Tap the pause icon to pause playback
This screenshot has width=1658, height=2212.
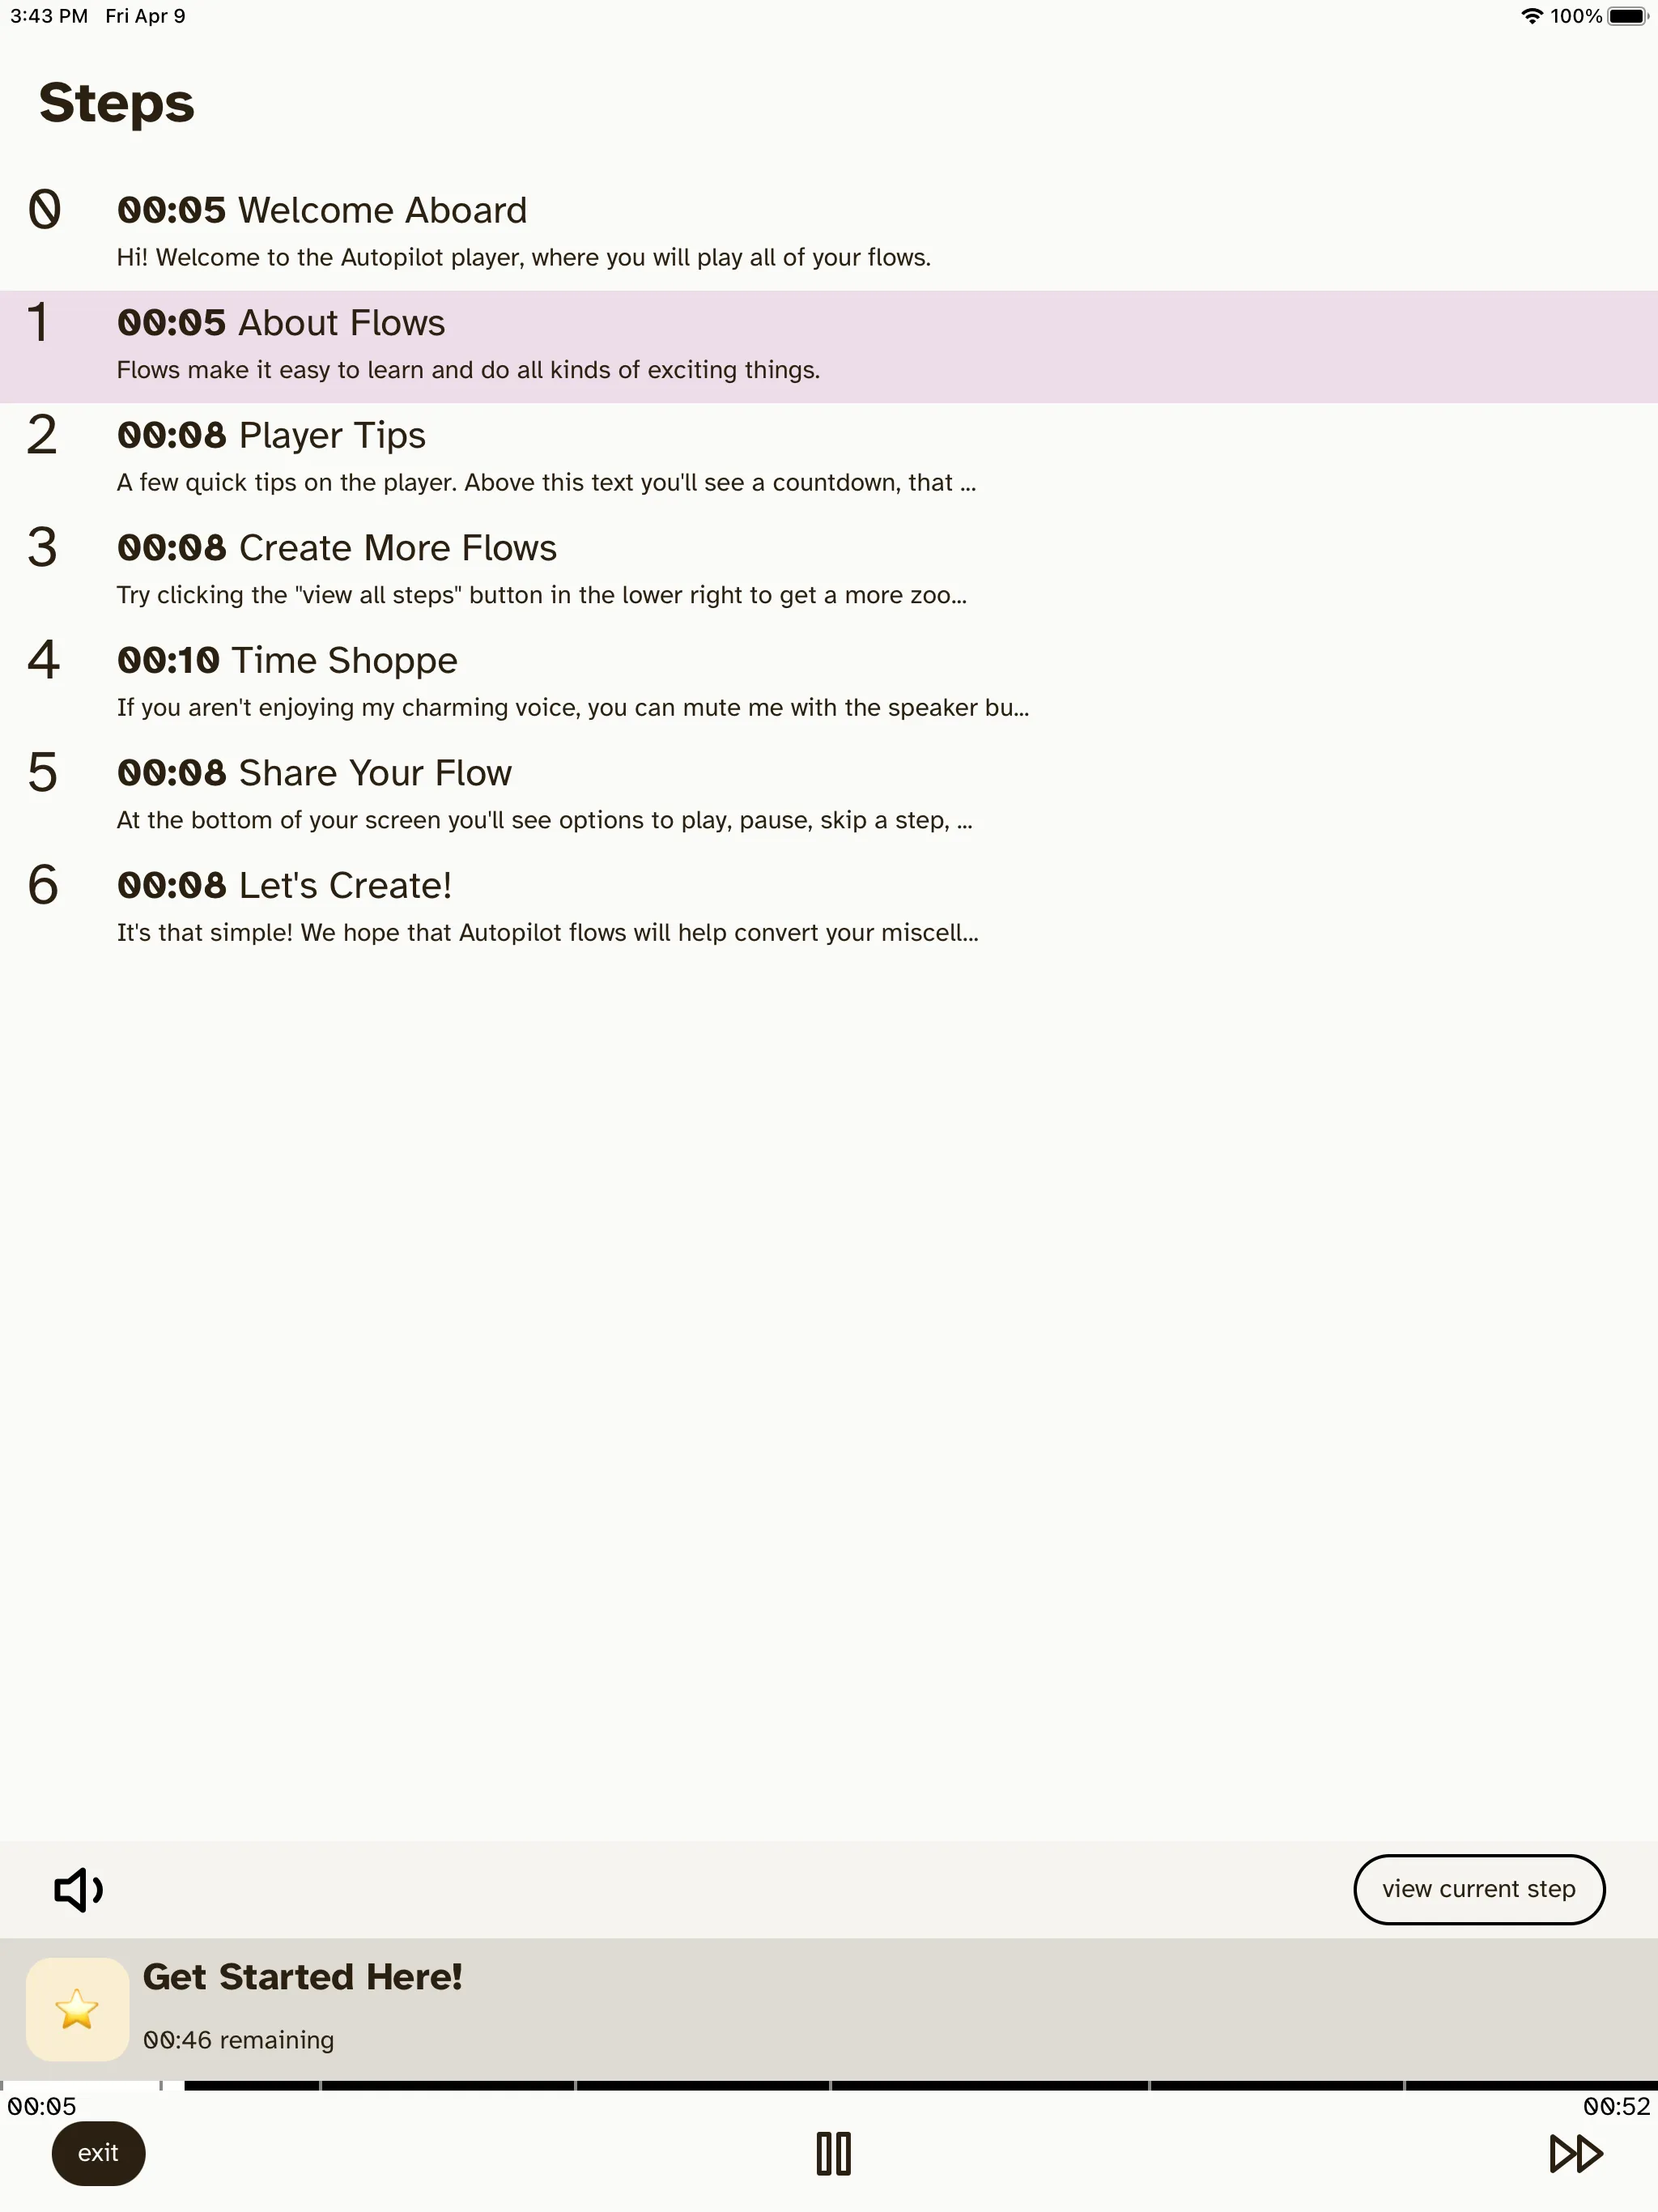coord(831,2150)
